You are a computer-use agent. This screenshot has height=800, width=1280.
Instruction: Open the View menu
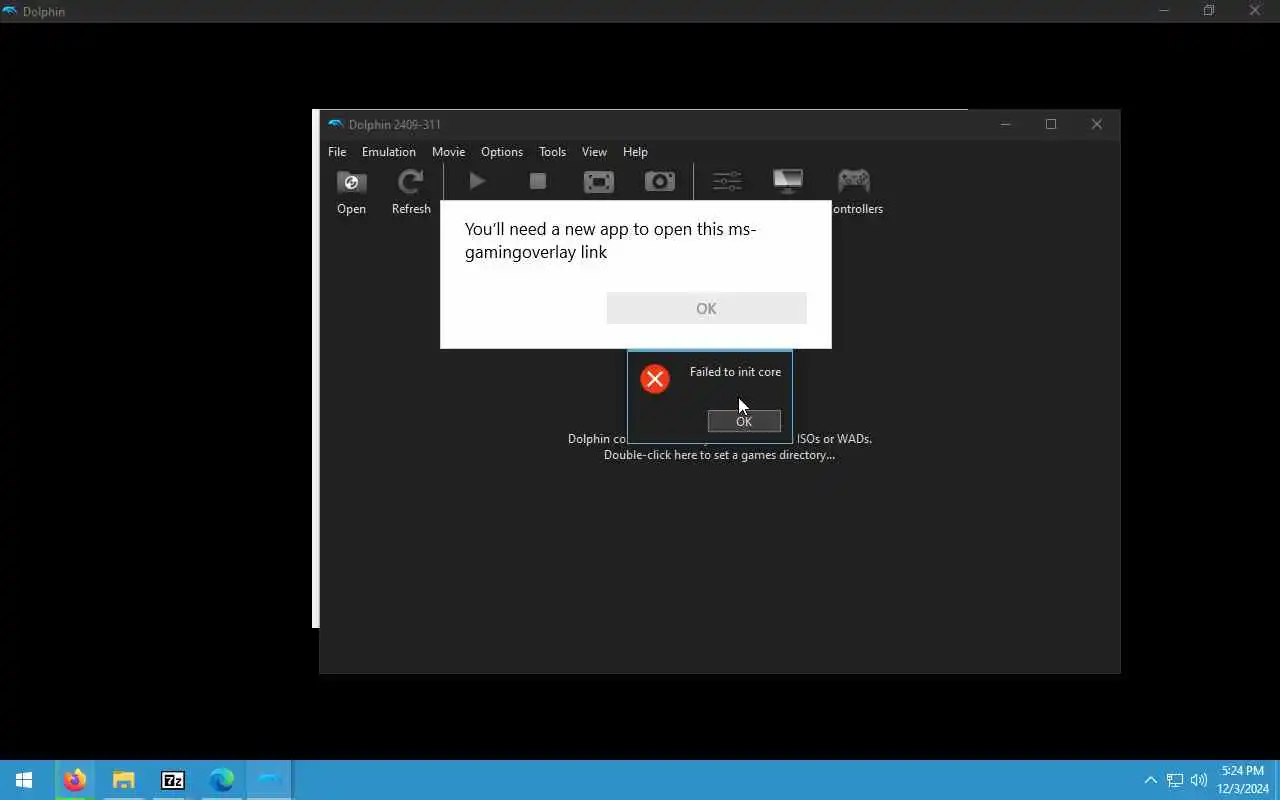tap(594, 152)
